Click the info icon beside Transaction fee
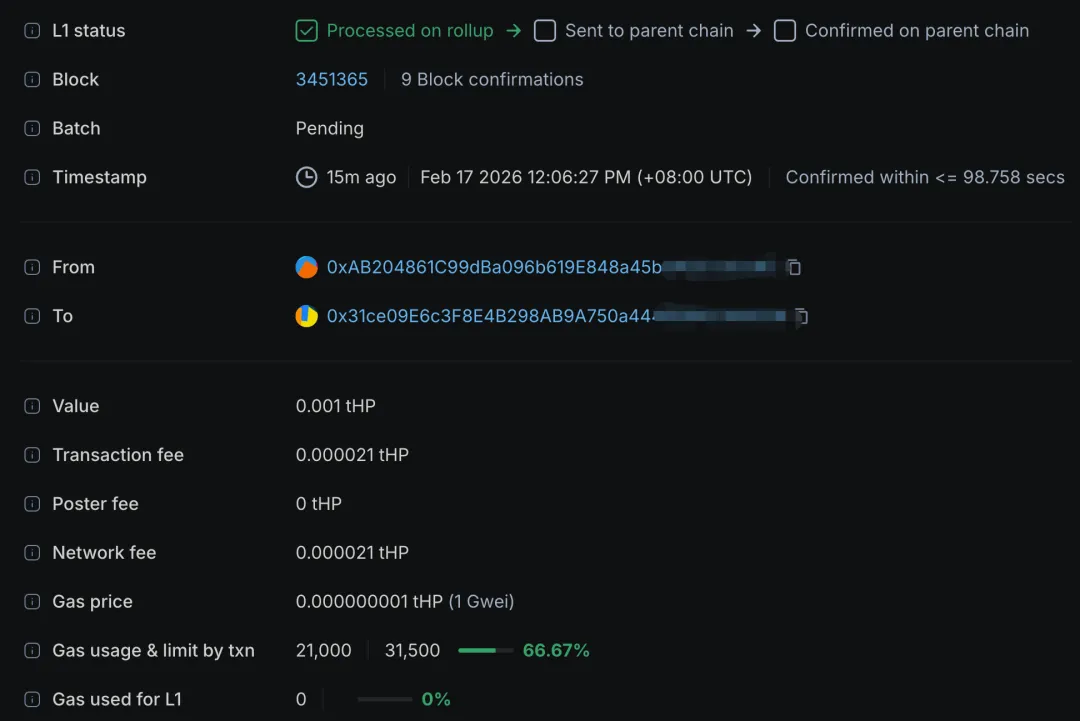Image resolution: width=1080 pixels, height=721 pixels. click(32, 456)
